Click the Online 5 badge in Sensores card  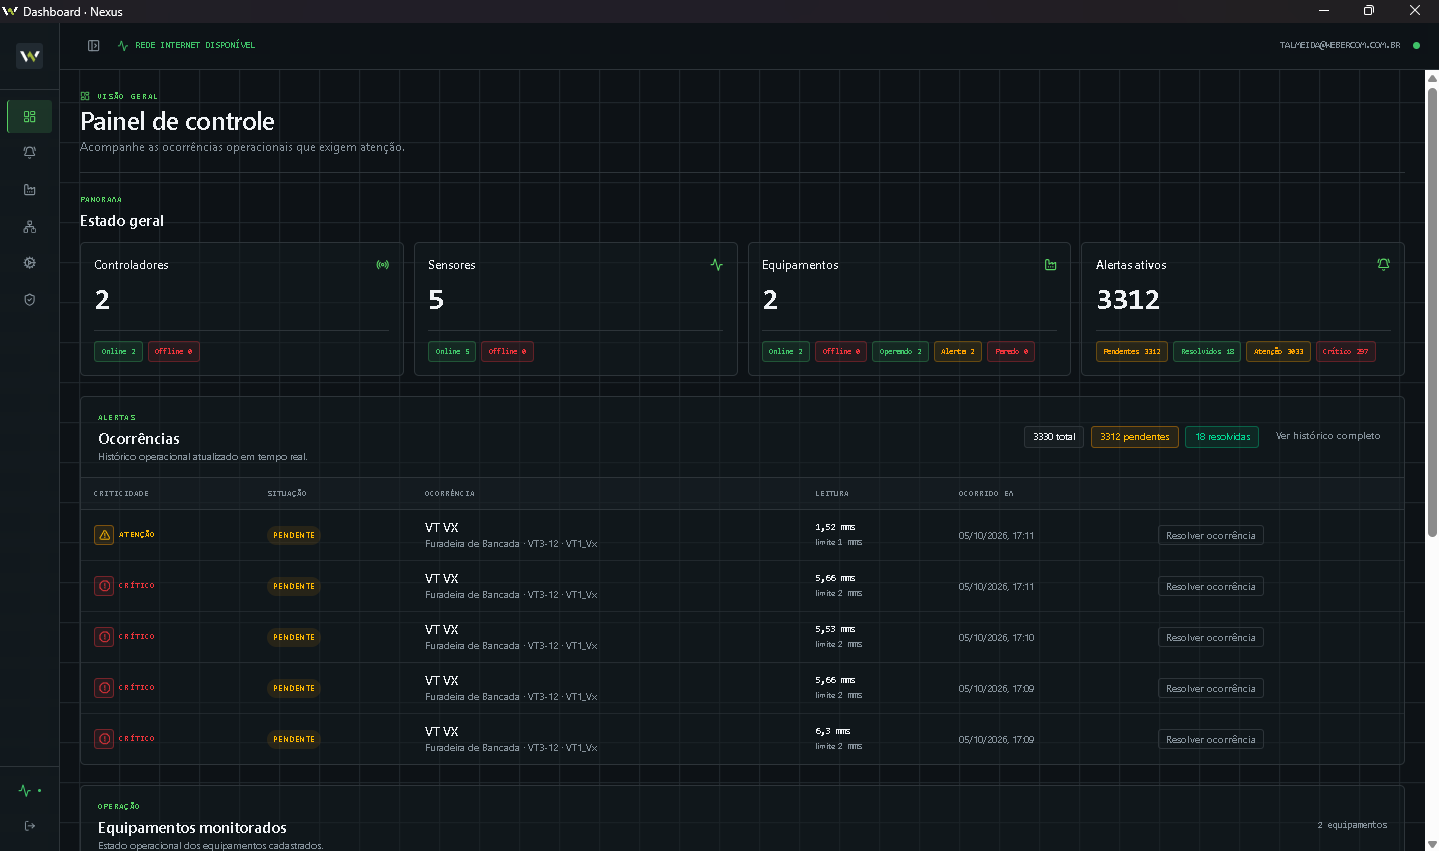click(452, 352)
